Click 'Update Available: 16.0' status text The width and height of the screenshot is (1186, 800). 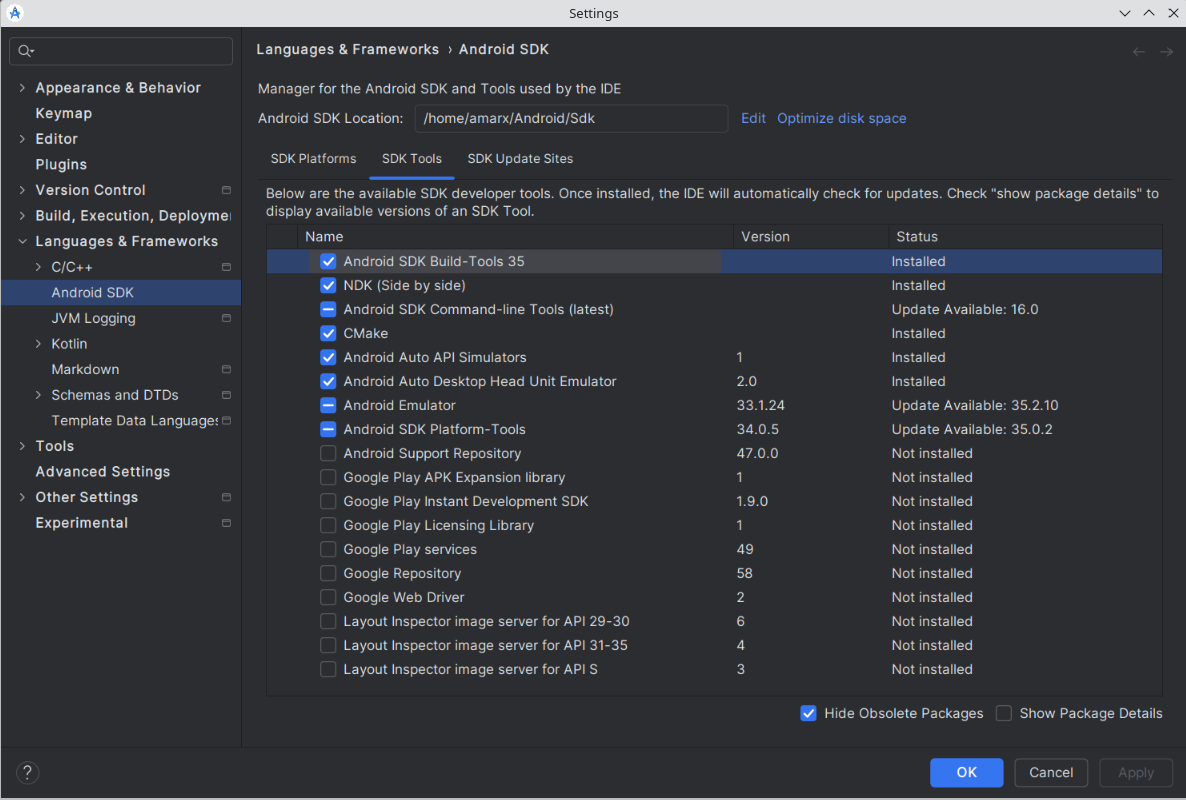click(964, 309)
